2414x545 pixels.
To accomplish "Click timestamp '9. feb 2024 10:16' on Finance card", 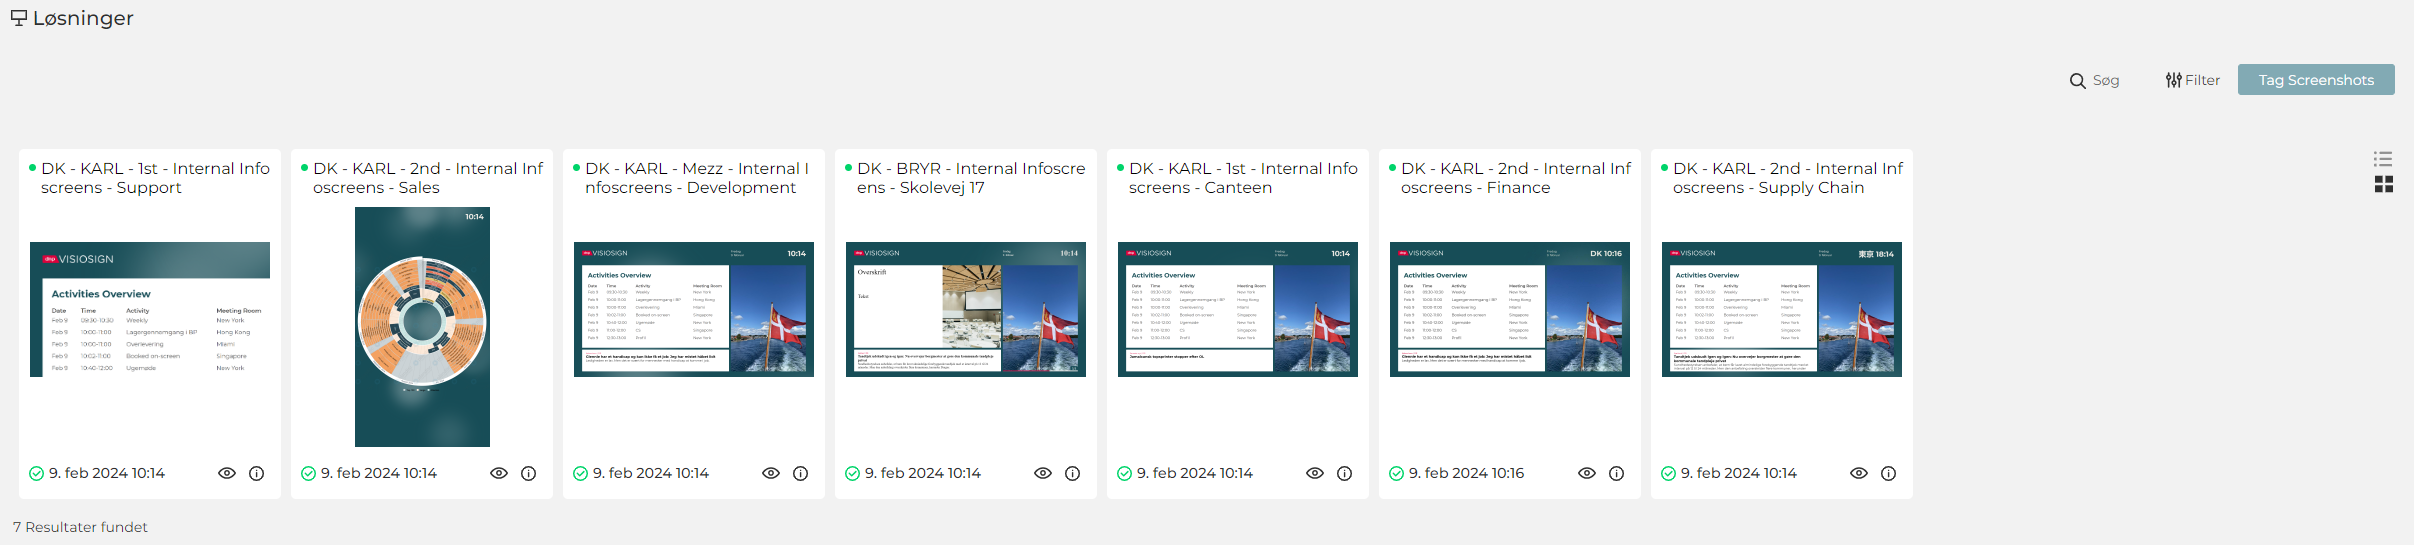I will point(1466,473).
